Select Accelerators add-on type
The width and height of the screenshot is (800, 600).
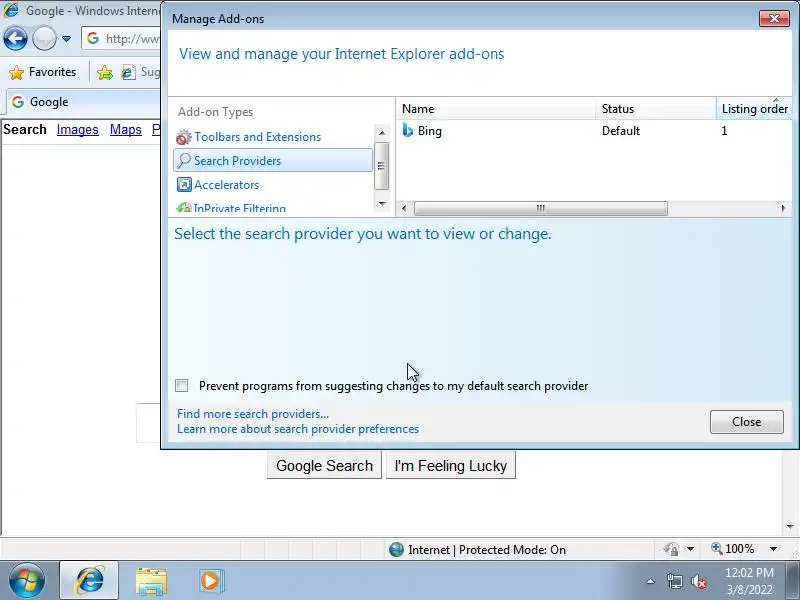click(273, 185)
